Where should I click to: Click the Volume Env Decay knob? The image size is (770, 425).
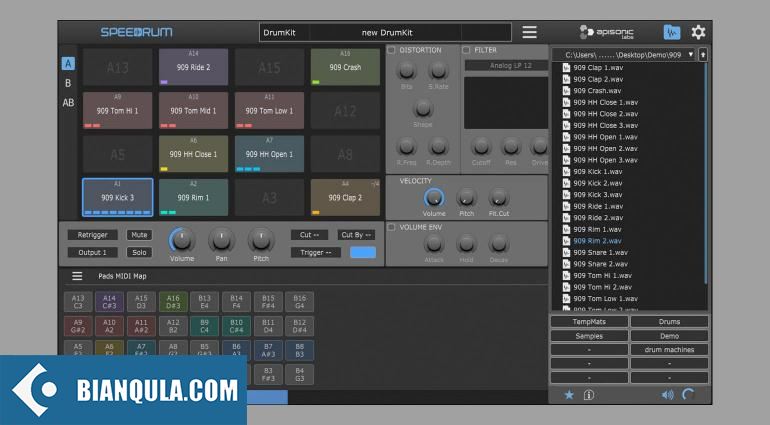[498, 244]
